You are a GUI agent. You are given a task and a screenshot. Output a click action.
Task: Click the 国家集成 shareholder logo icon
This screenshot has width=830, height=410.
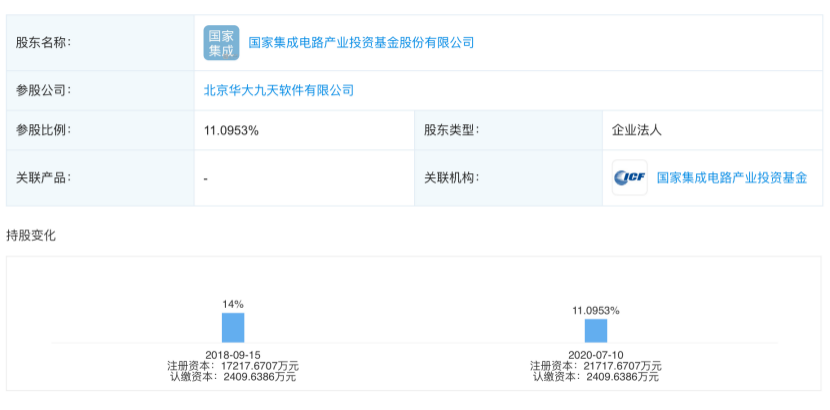pos(221,43)
